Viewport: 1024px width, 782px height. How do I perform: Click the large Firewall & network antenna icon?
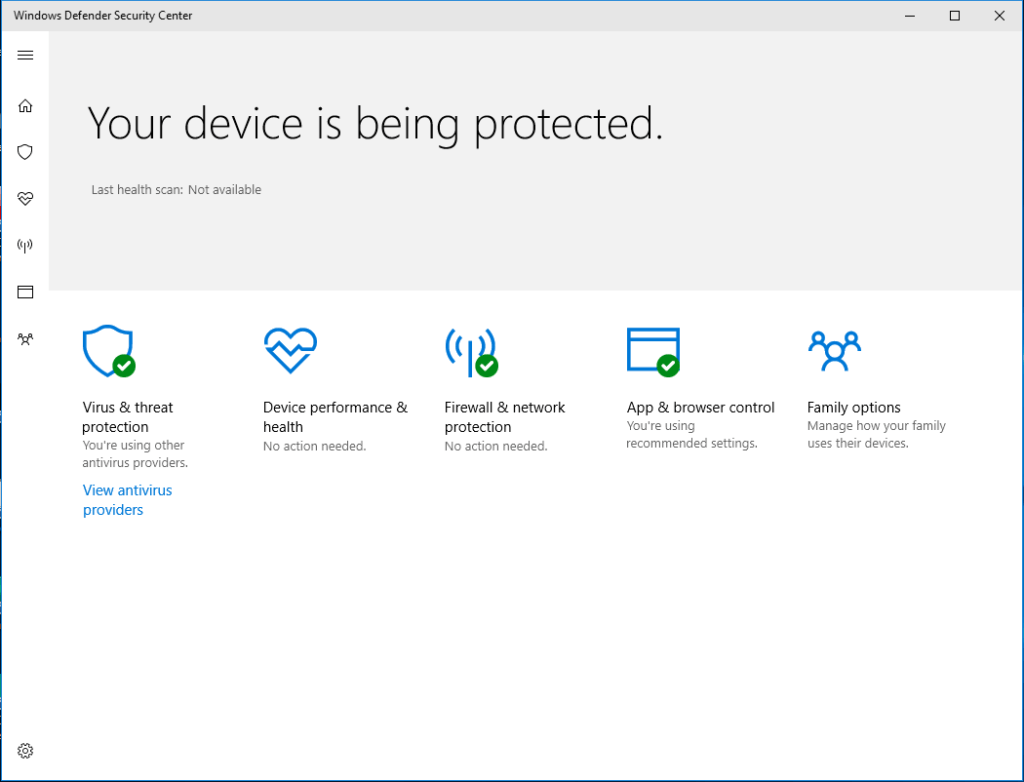click(472, 351)
